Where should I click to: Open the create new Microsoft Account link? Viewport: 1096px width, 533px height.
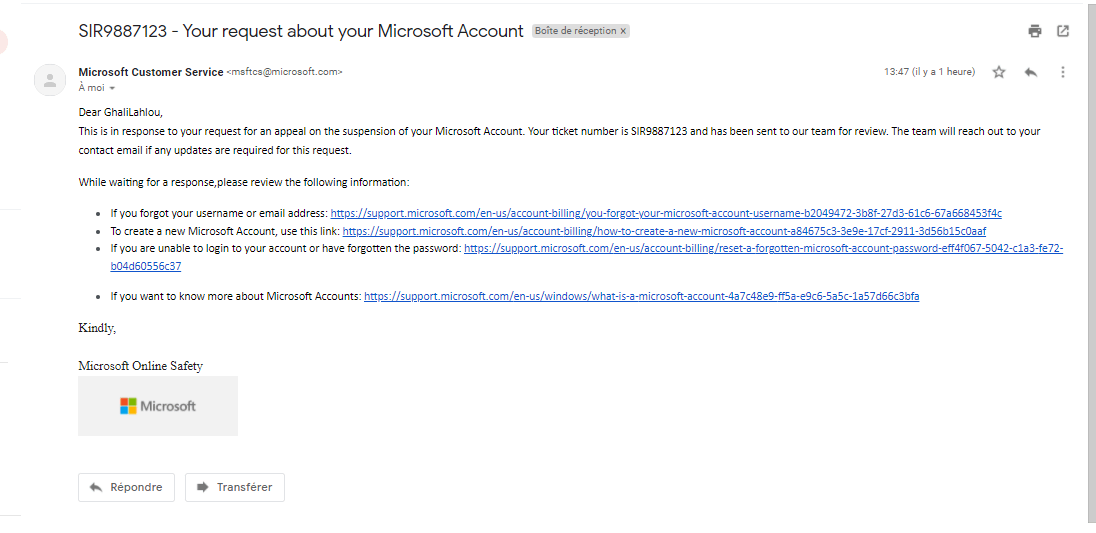664,231
